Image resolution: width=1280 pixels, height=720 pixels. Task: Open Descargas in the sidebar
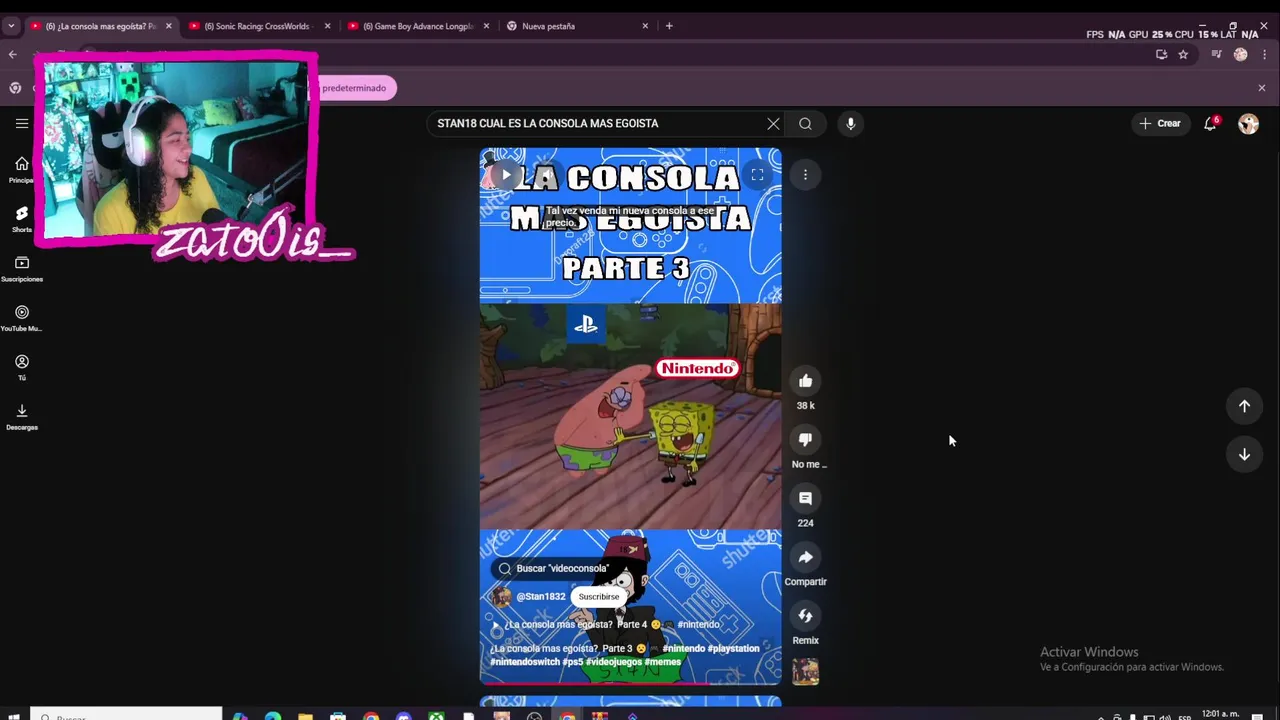point(21,416)
